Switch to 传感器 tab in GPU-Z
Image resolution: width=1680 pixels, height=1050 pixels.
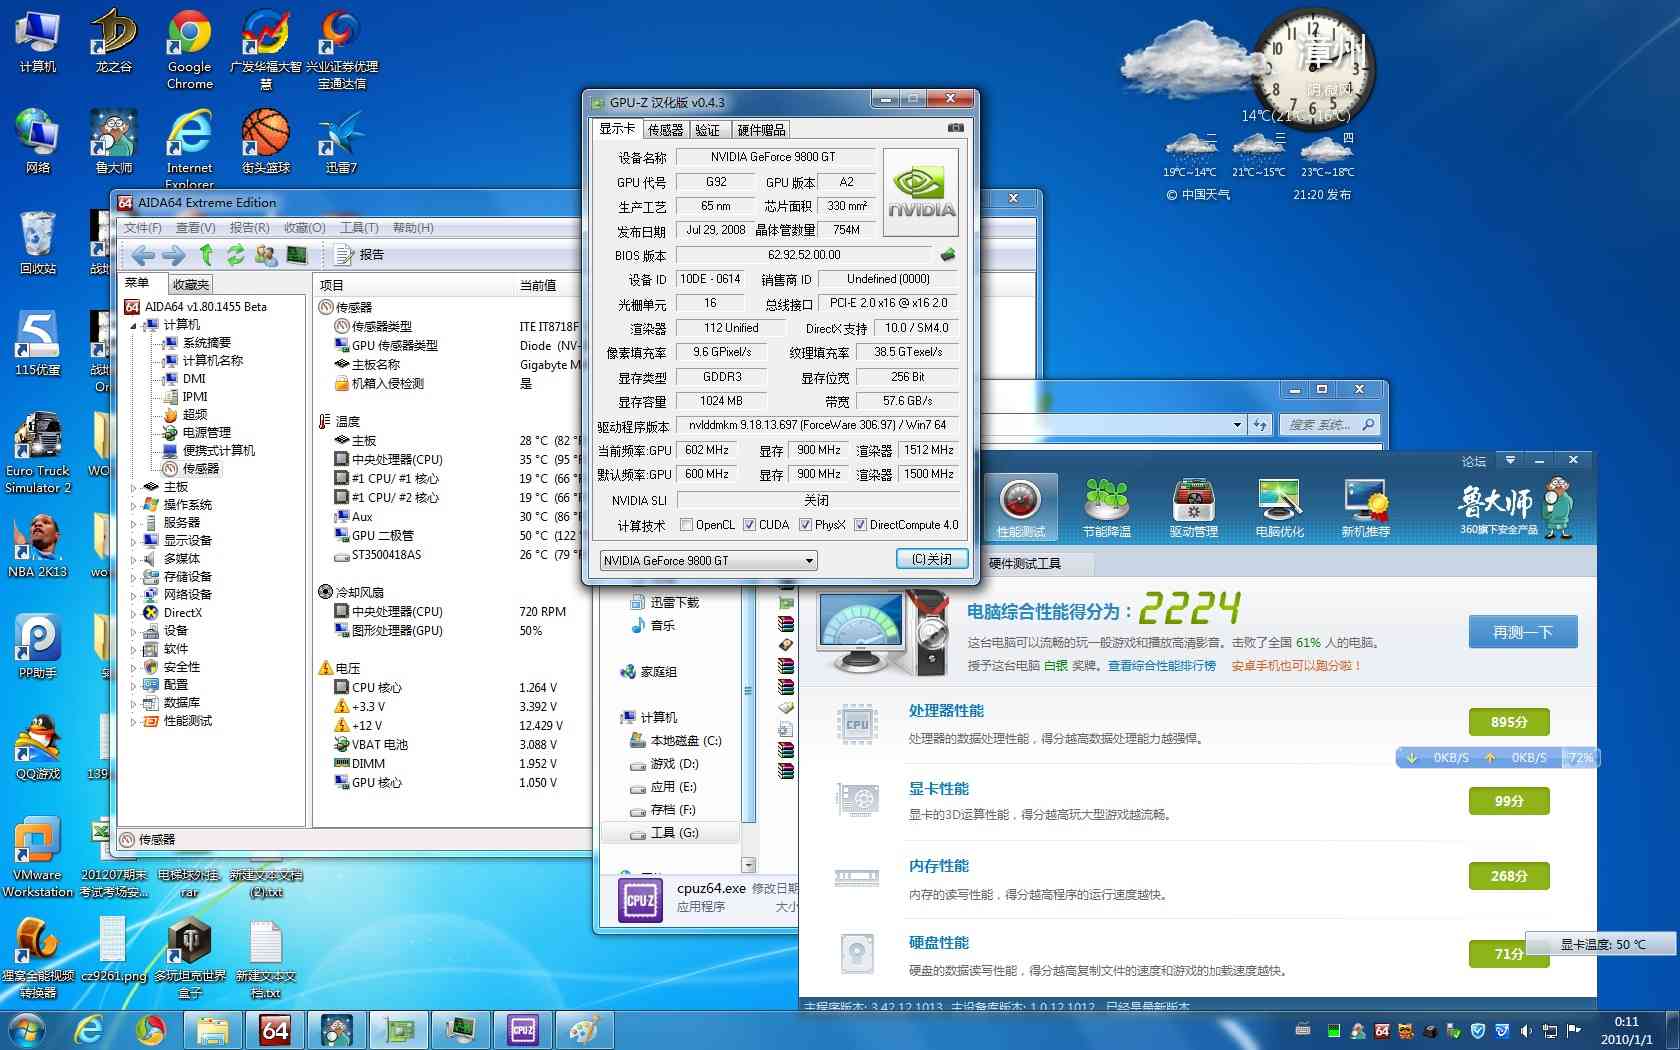(x=665, y=130)
